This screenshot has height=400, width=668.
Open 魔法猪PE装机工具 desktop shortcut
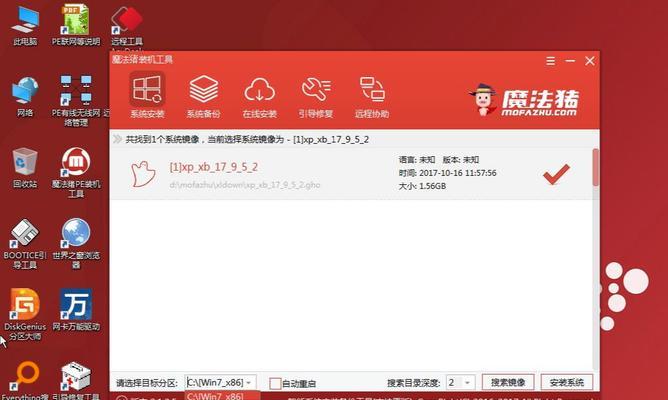pyautogui.click(x=76, y=172)
